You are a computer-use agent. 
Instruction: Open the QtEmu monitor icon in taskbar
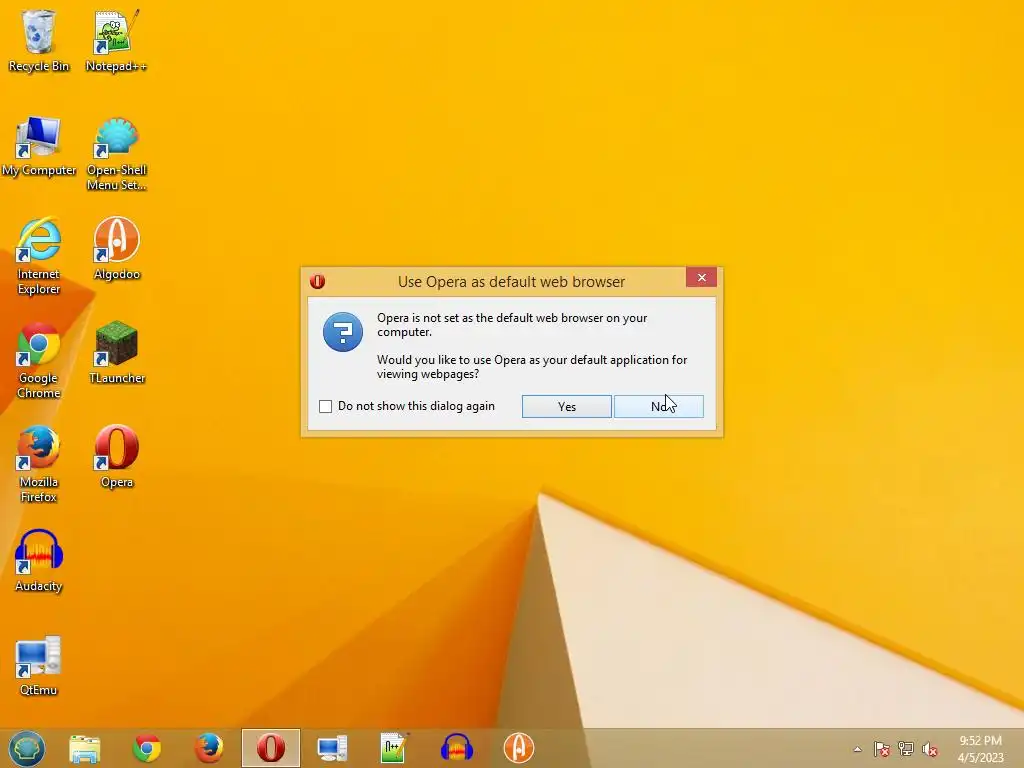coord(332,748)
